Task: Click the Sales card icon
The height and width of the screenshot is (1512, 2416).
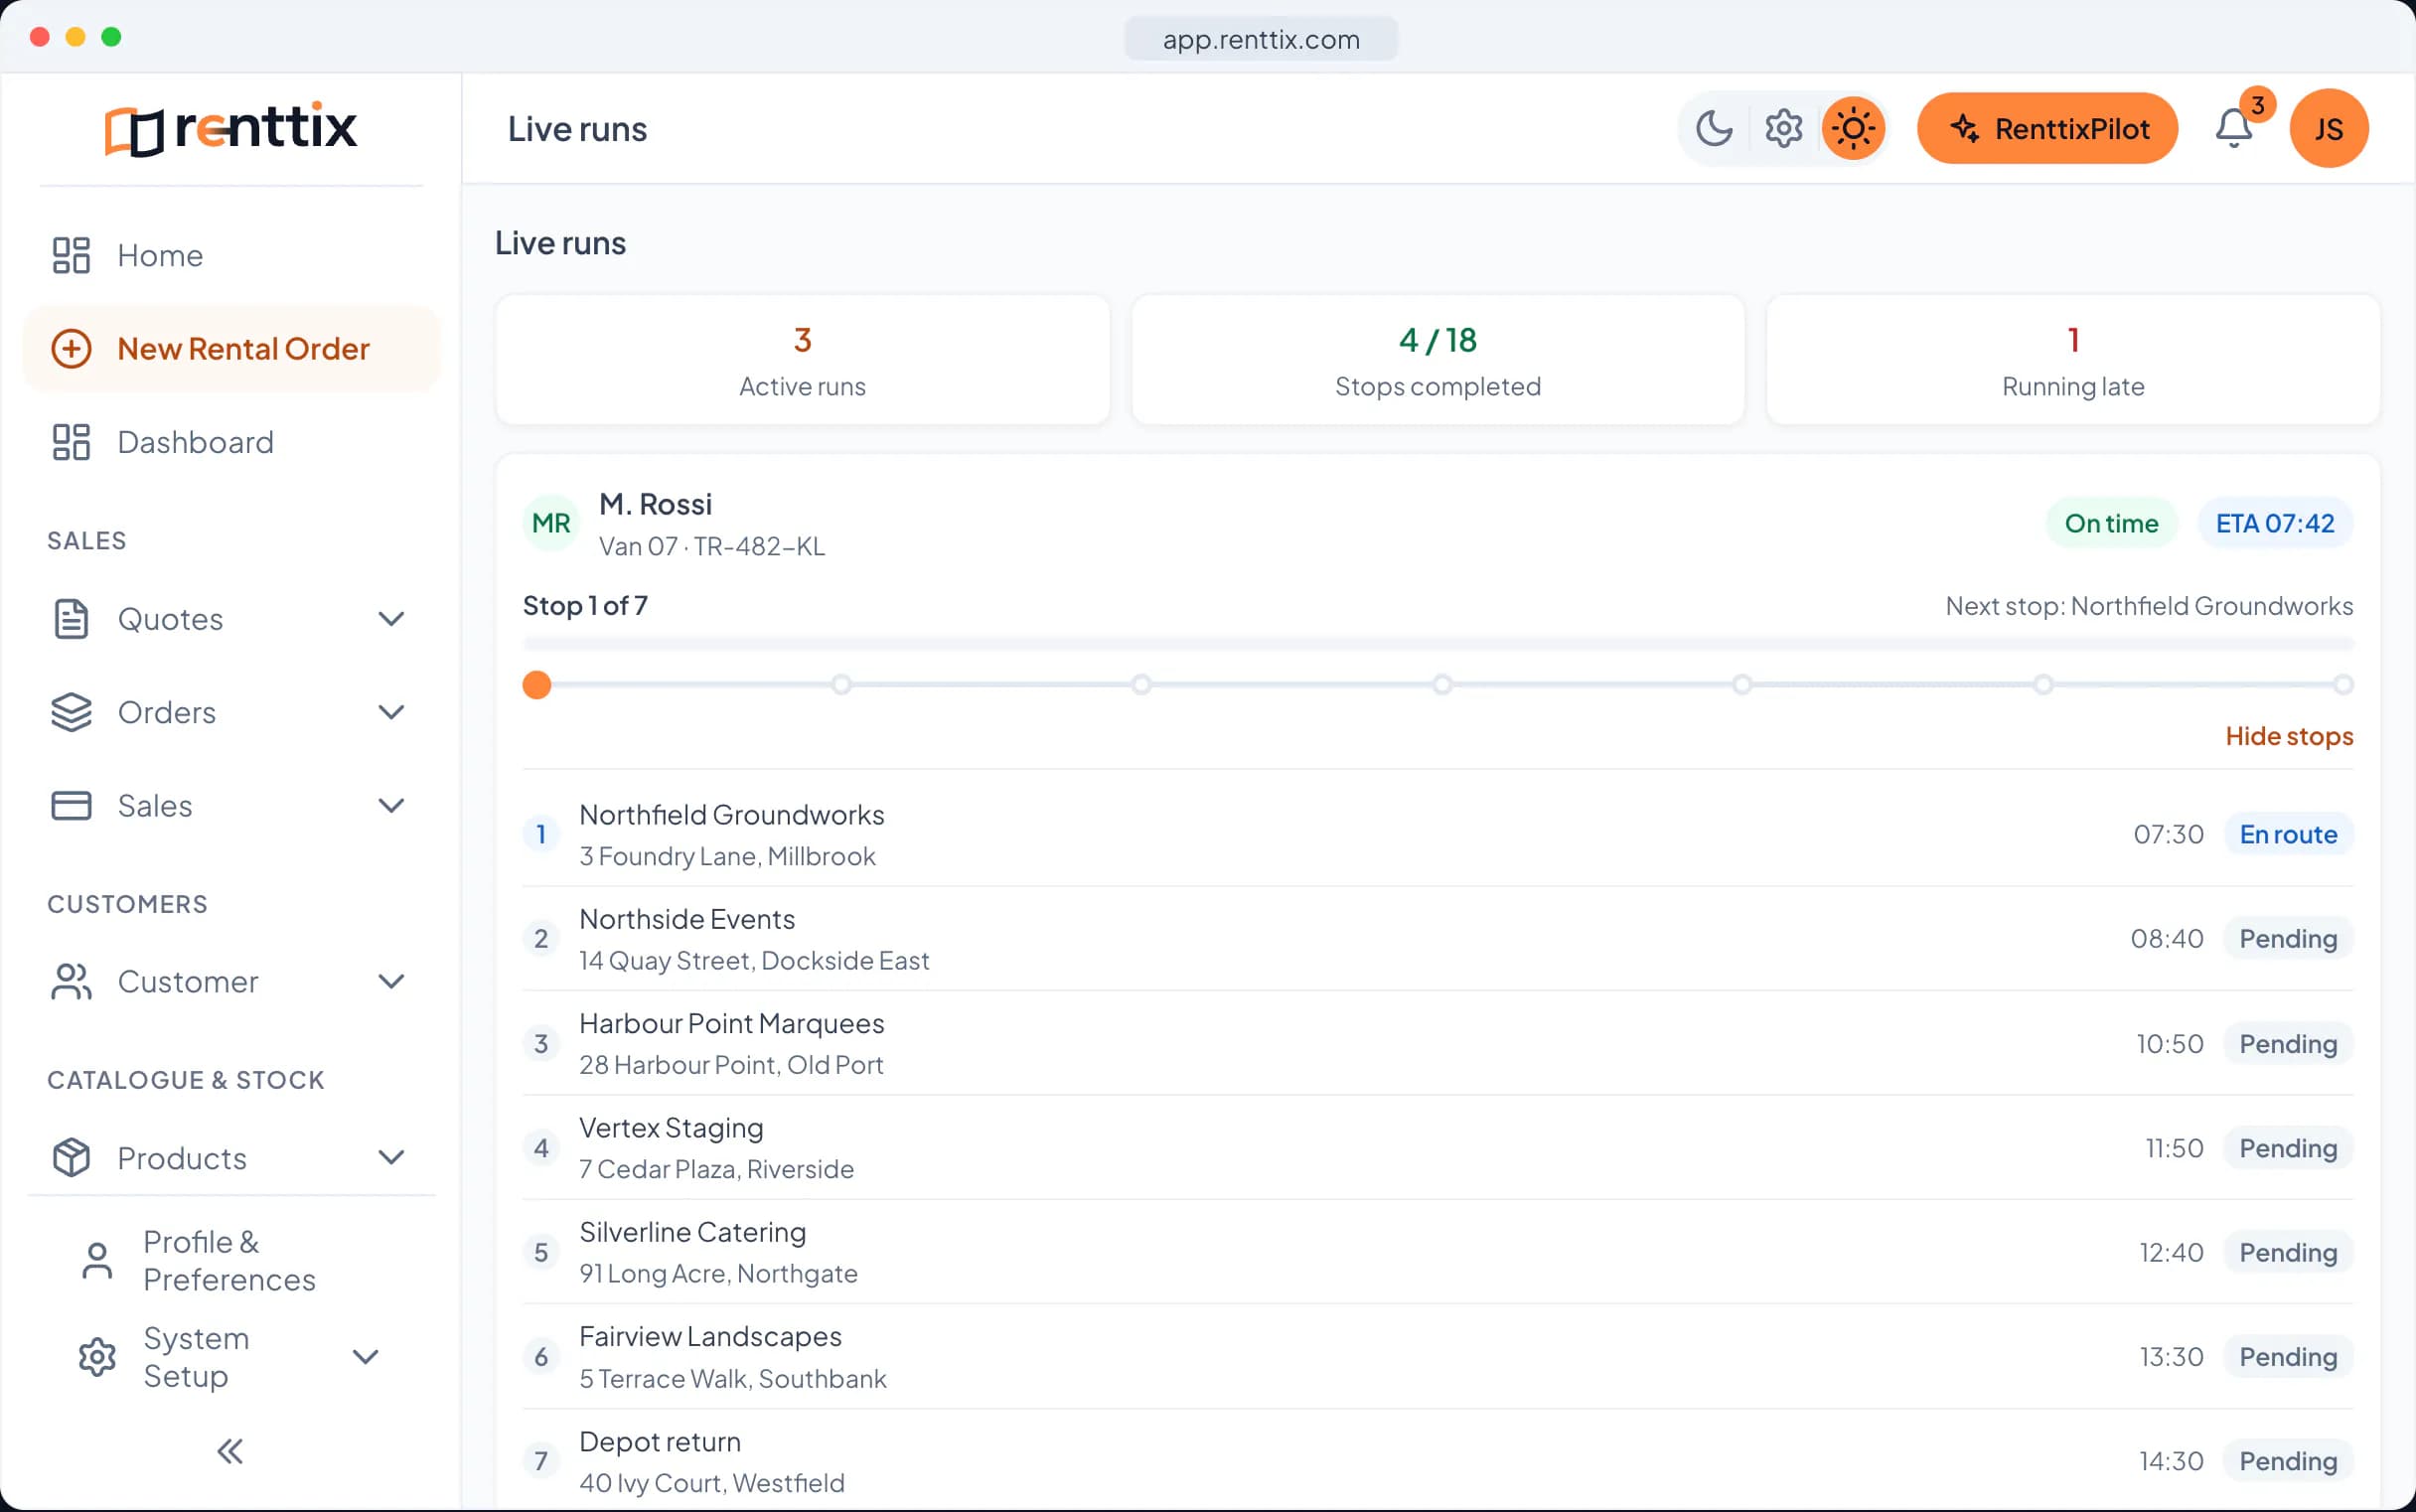Action: (x=71, y=805)
